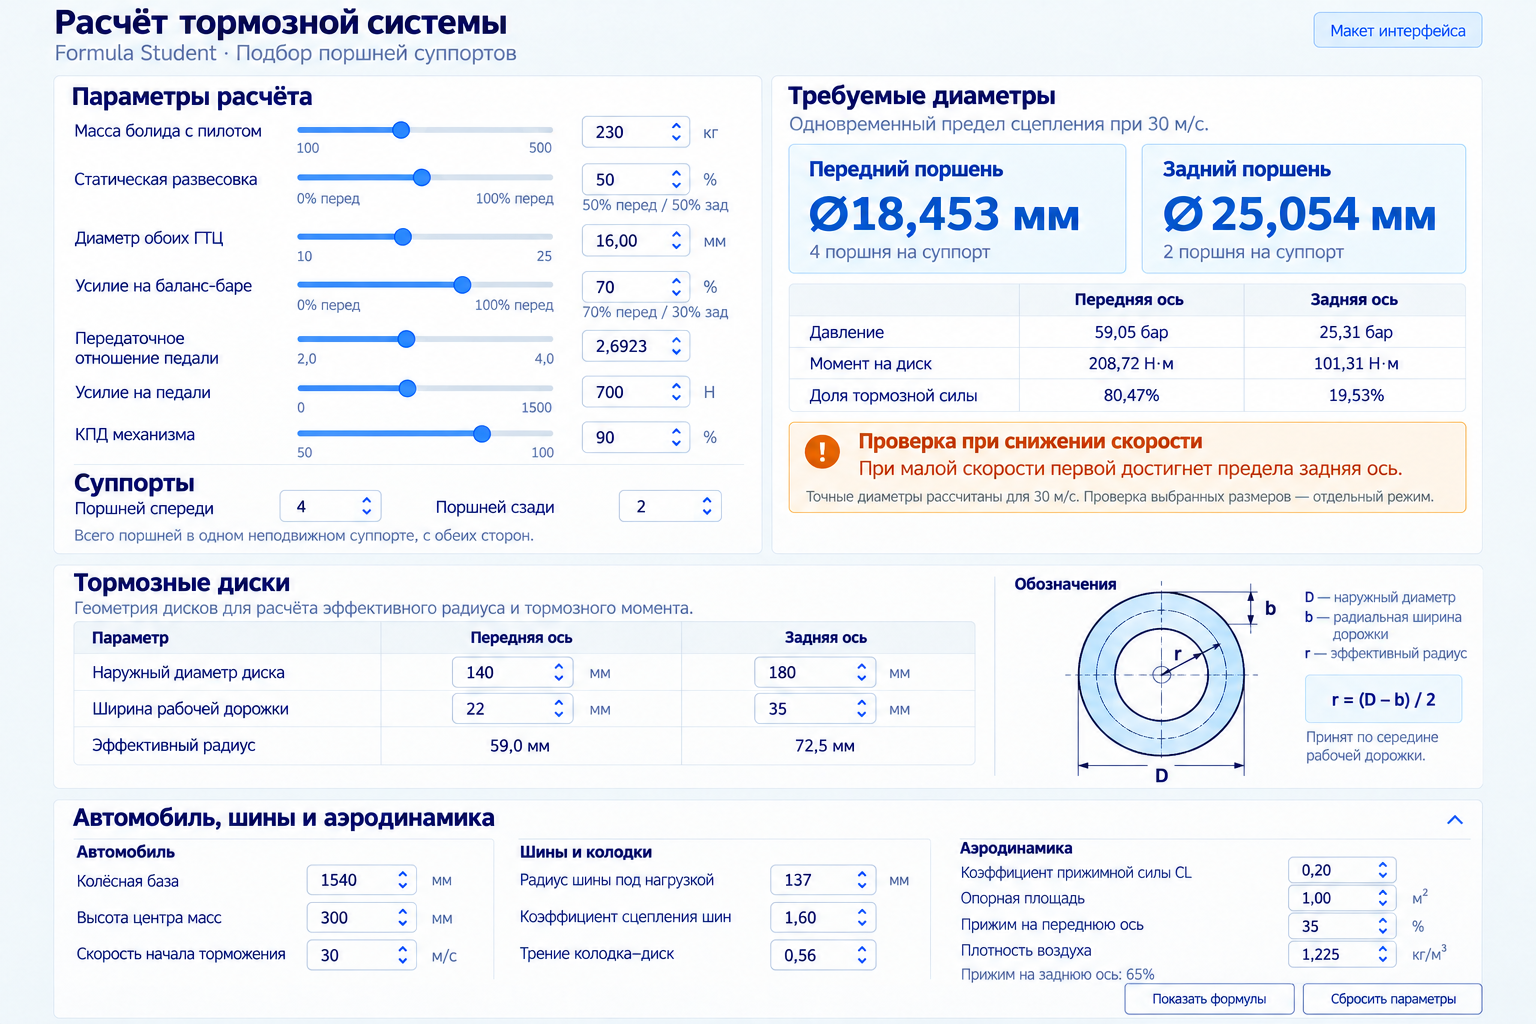Click the Сбросить параметры button

[x=1393, y=999]
